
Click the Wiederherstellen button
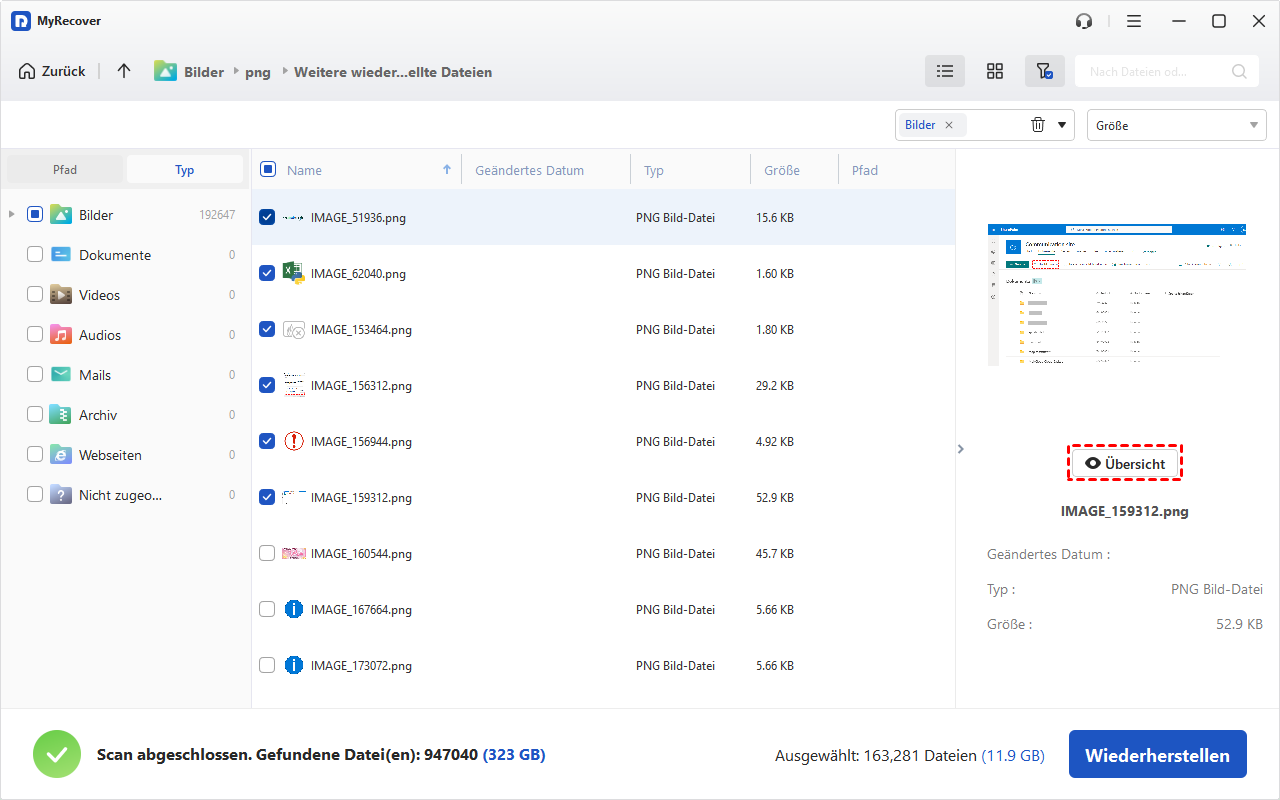tap(1157, 755)
